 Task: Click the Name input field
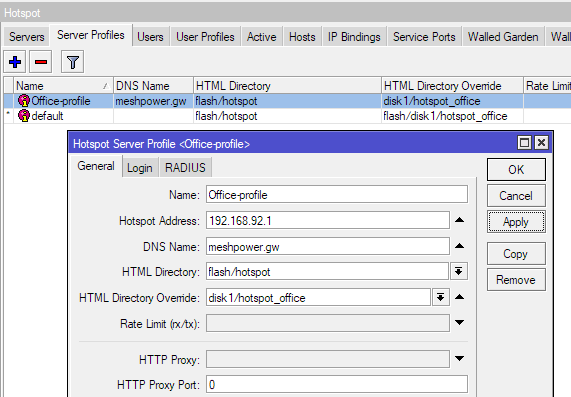pos(337,194)
